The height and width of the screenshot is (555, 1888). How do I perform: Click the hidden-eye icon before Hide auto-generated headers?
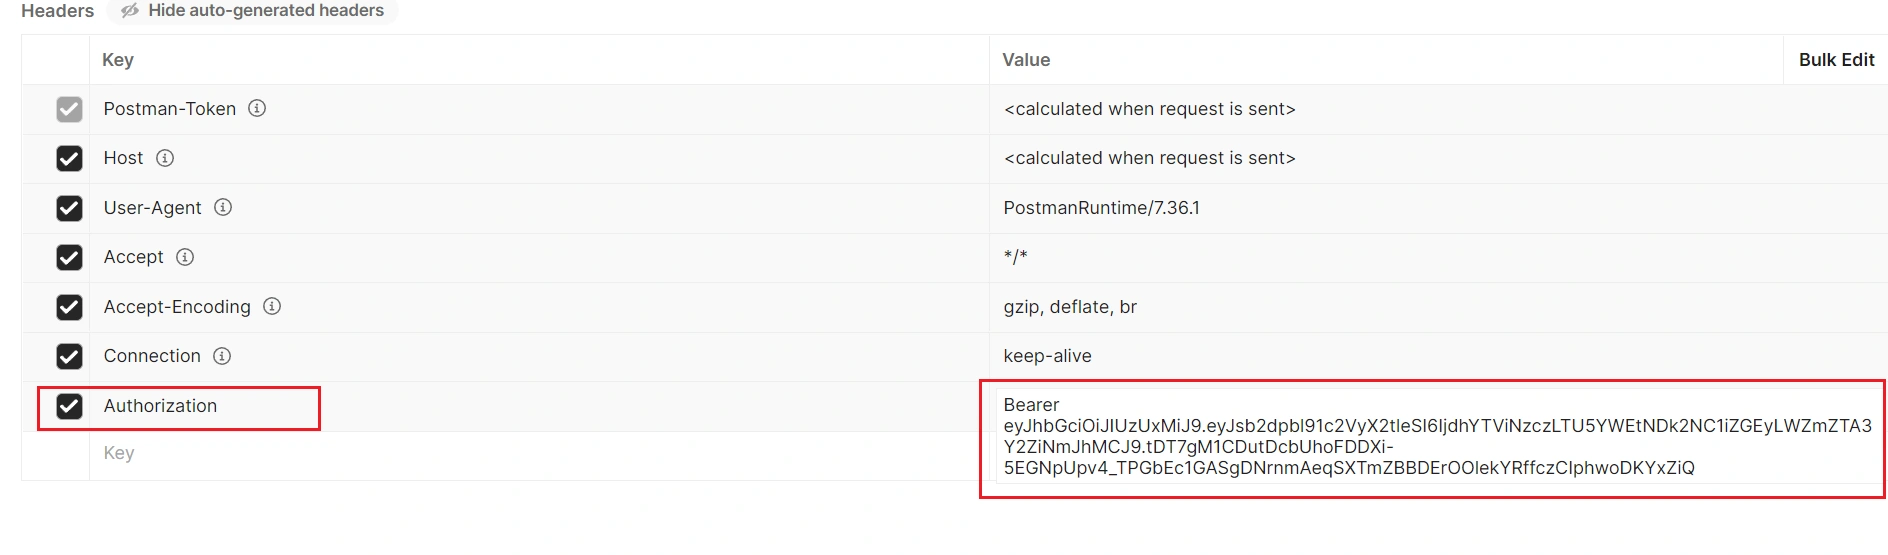click(x=130, y=11)
